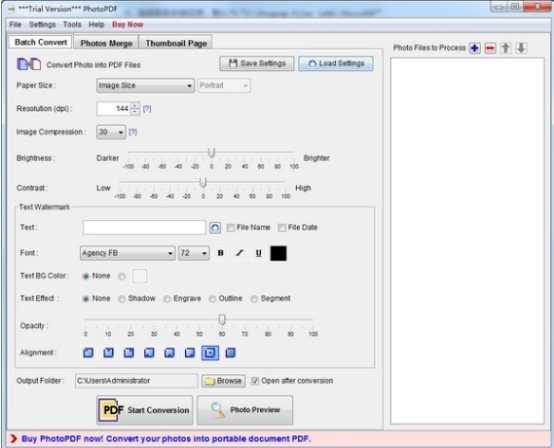Select Outline text effect

[212, 299]
